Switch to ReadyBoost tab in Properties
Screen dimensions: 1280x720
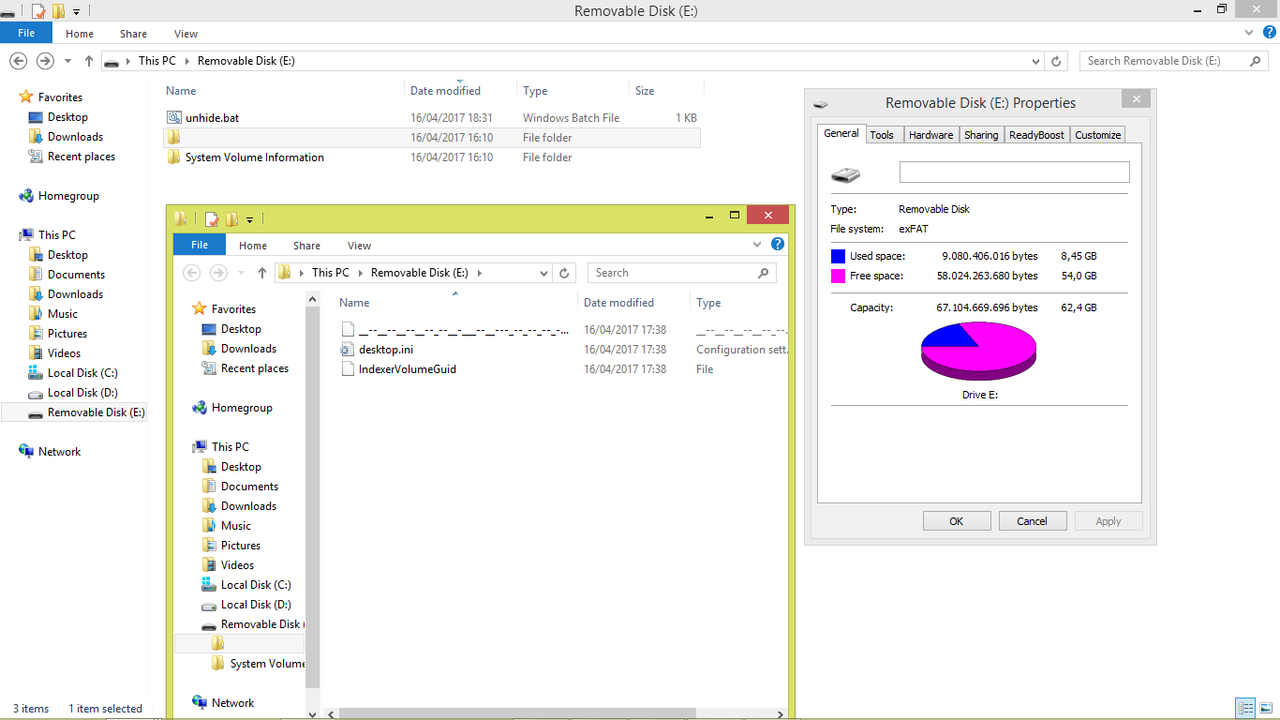1036,135
